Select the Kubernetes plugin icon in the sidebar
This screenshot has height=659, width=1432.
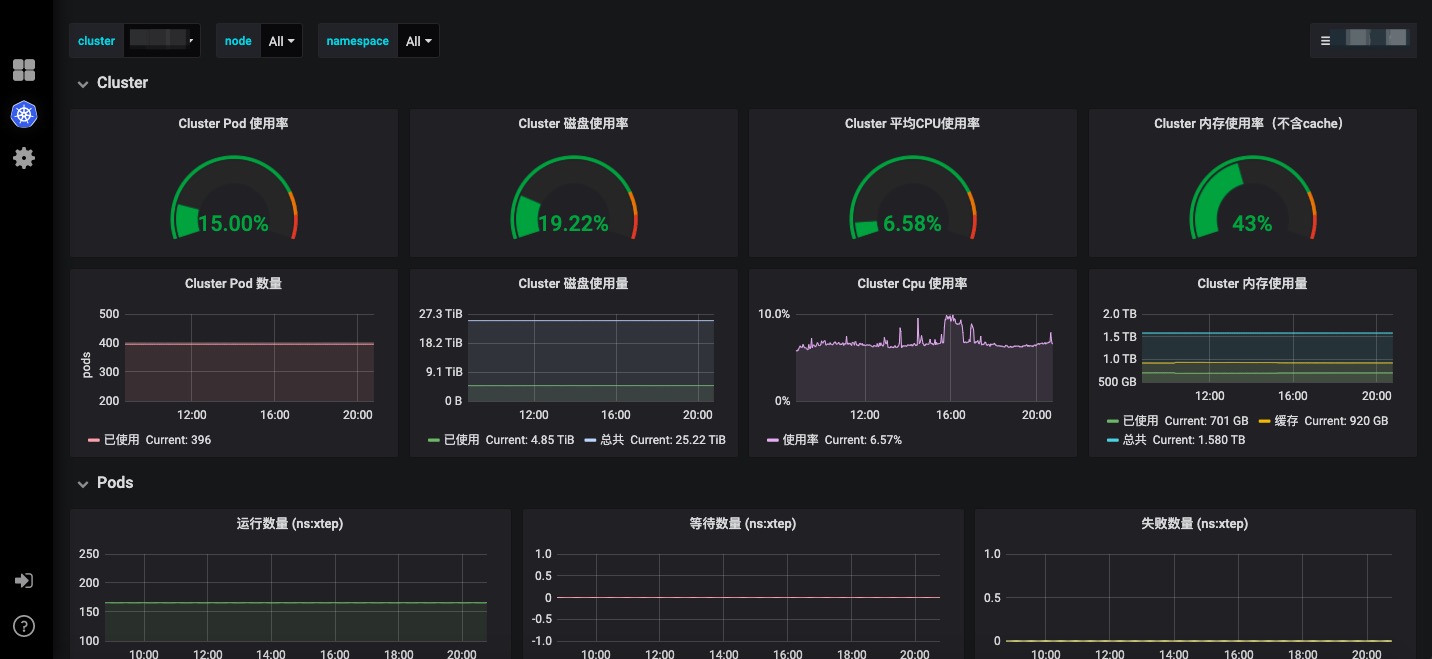[24, 114]
